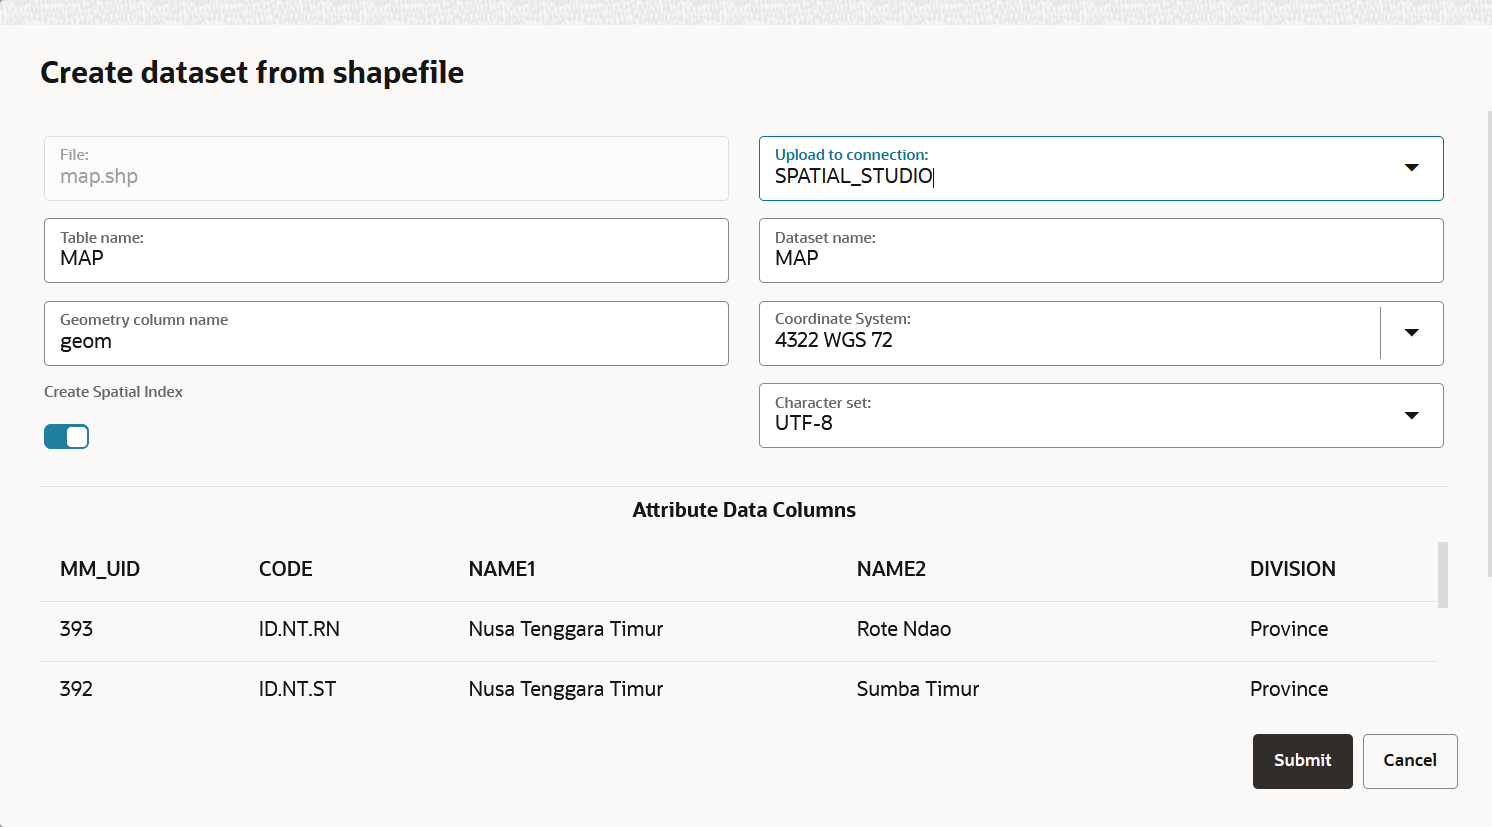This screenshot has width=1492, height=827.
Task: Click Nusa Tenggara Timur in row 392
Action: click(566, 689)
